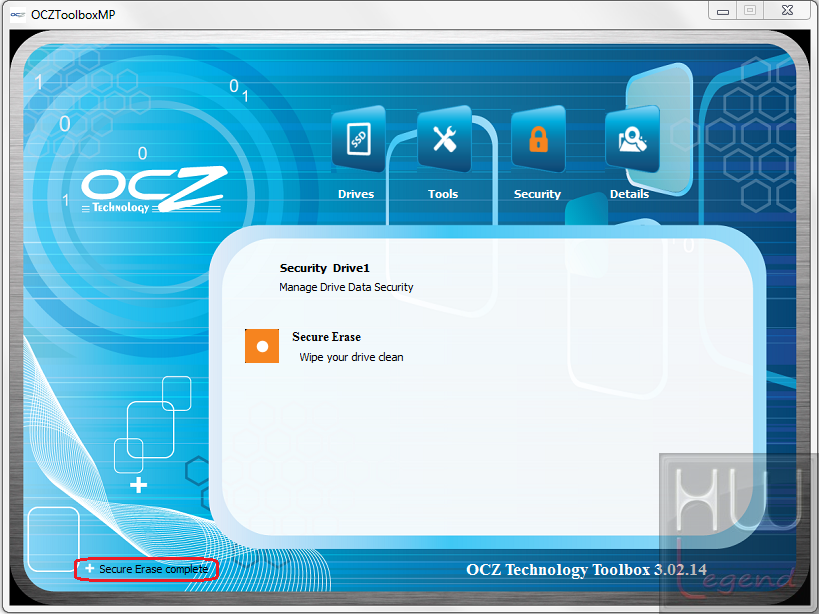819x614 pixels.
Task: Click the OCZ icon in the title bar
Action: pos(18,15)
